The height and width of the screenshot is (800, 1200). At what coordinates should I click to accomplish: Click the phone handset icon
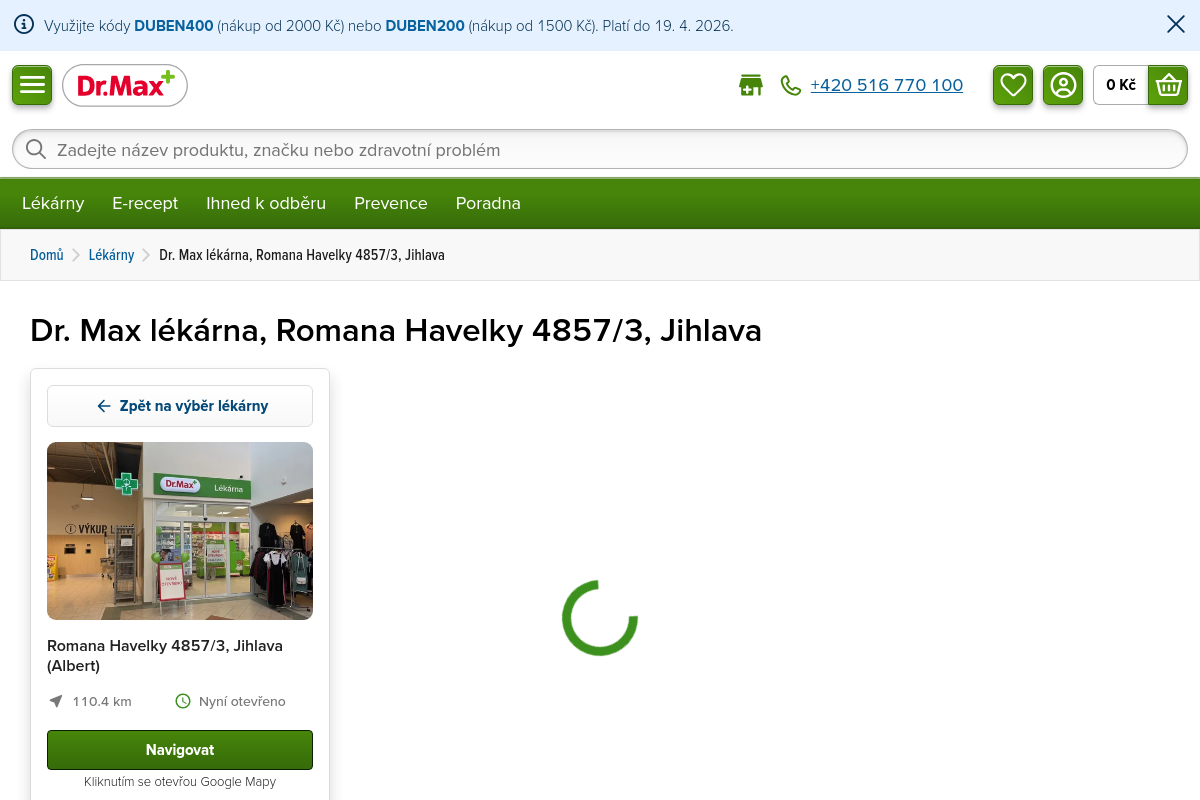click(791, 86)
